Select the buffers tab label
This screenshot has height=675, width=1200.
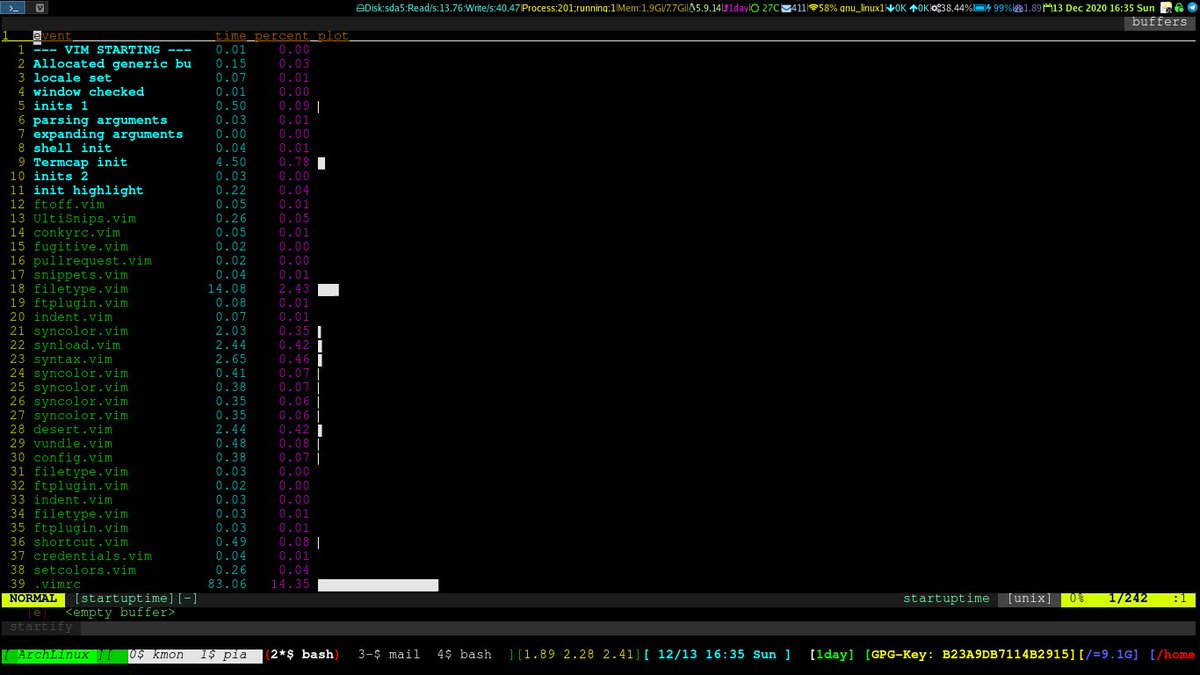[1159, 22]
